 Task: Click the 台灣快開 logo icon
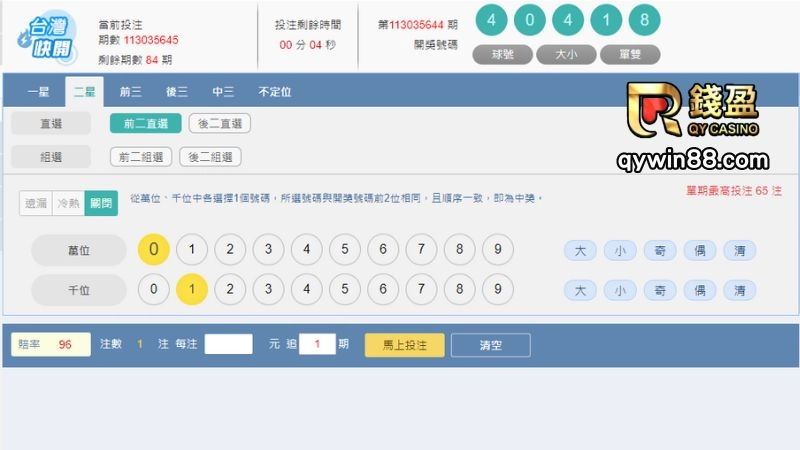(47, 36)
